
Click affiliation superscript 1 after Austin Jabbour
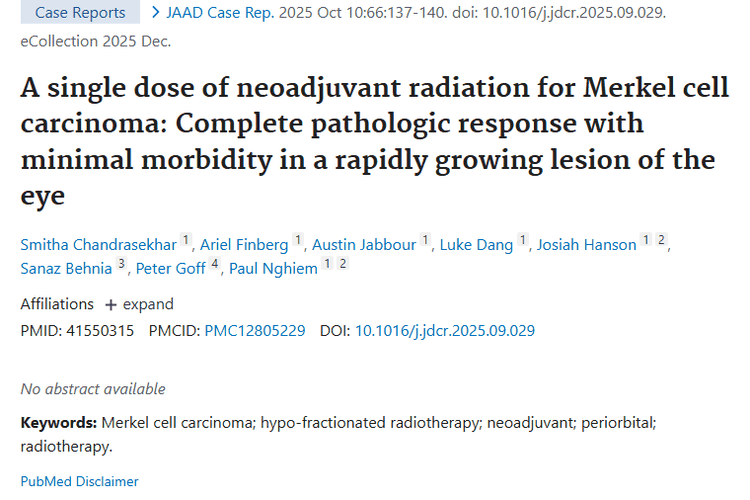pyautogui.click(x=425, y=241)
